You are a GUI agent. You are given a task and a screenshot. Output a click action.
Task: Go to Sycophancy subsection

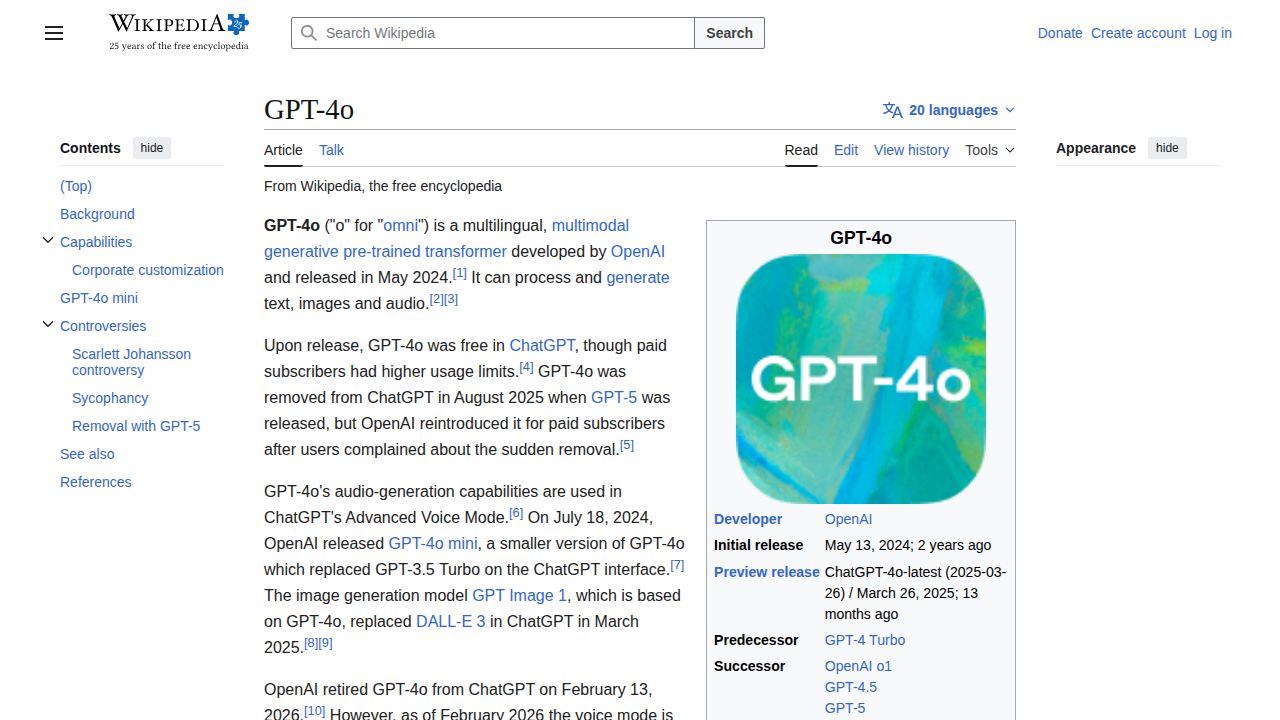click(x=110, y=398)
